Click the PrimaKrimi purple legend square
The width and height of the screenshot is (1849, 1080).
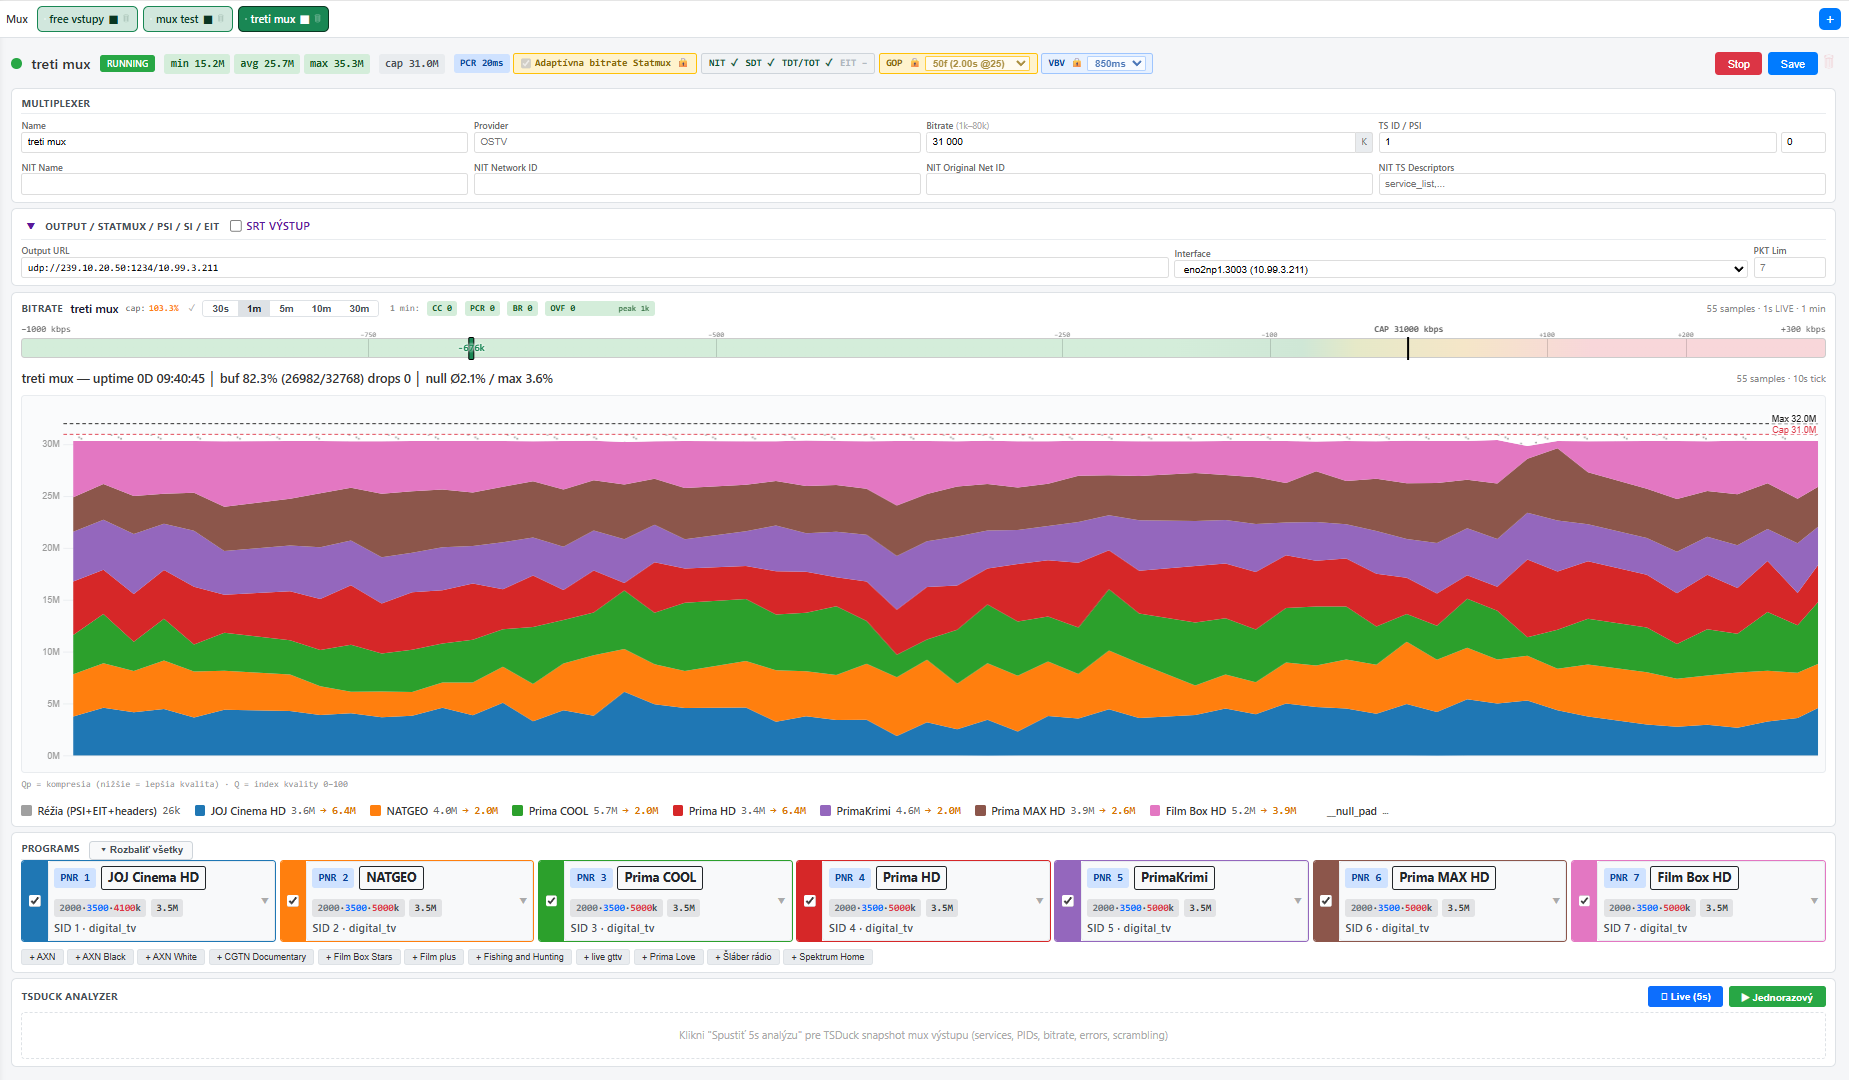[x=826, y=811]
